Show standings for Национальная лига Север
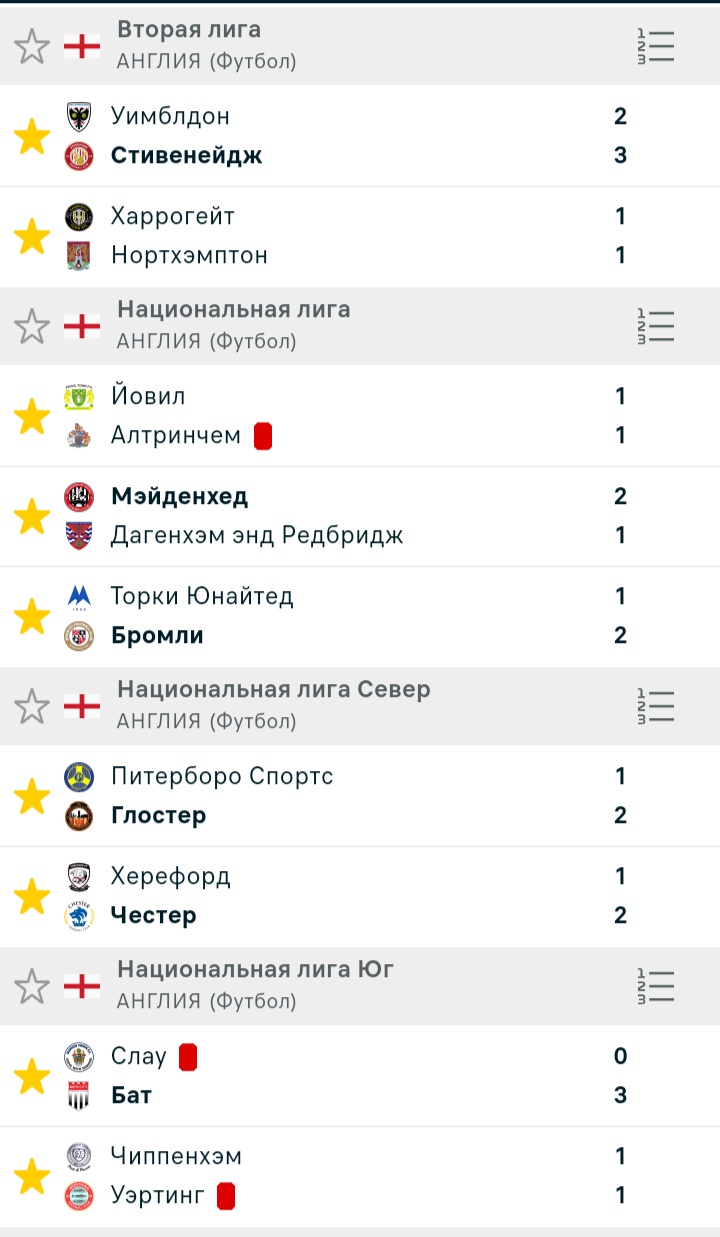 click(x=656, y=706)
